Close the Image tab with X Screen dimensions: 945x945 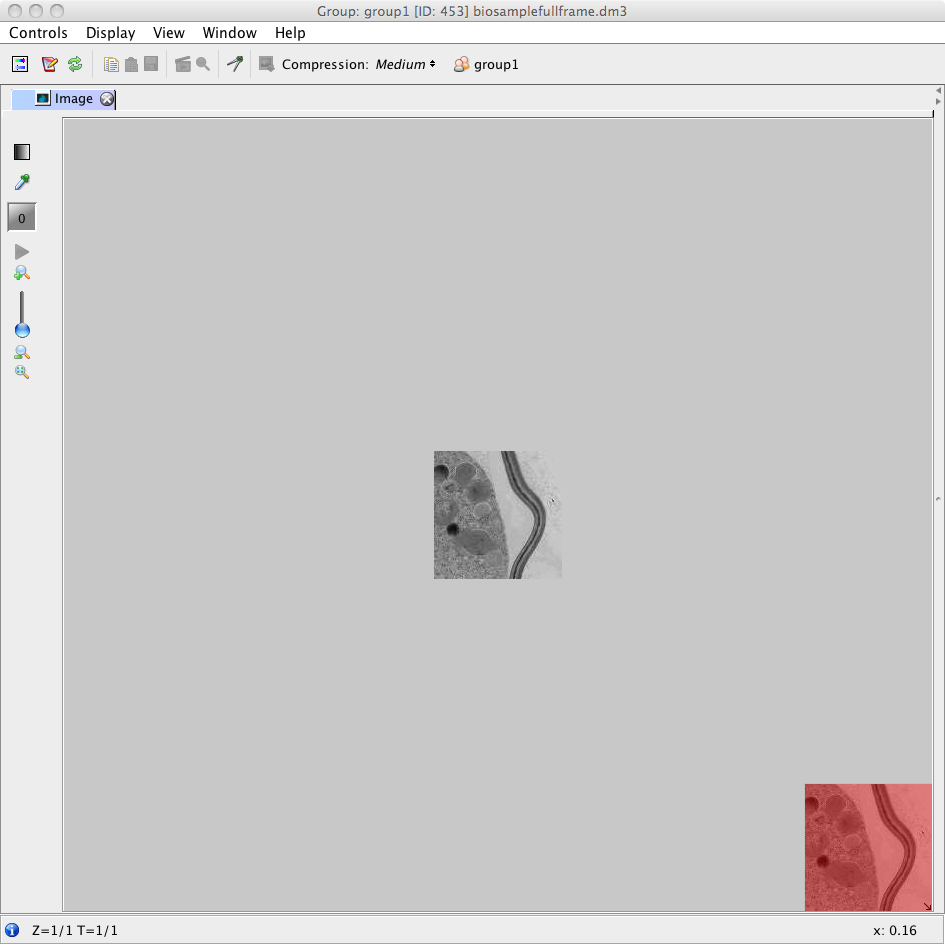click(x=107, y=99)
